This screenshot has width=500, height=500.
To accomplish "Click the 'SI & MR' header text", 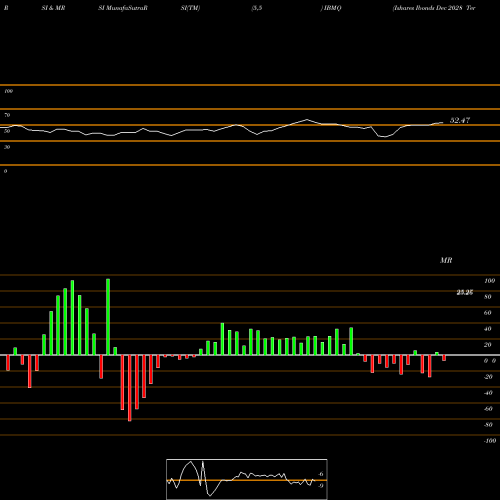I will (53, 8).
